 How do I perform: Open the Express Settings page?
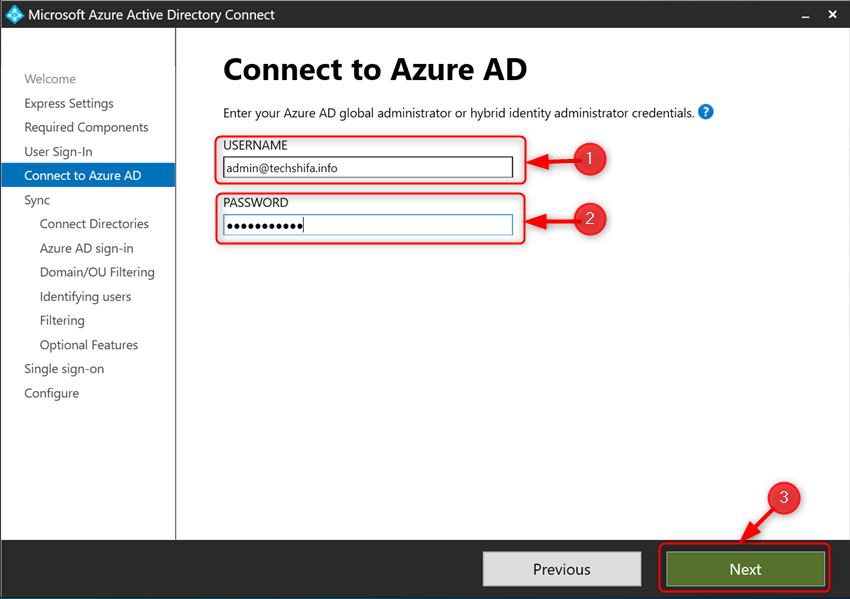click(x=68, y=103)
